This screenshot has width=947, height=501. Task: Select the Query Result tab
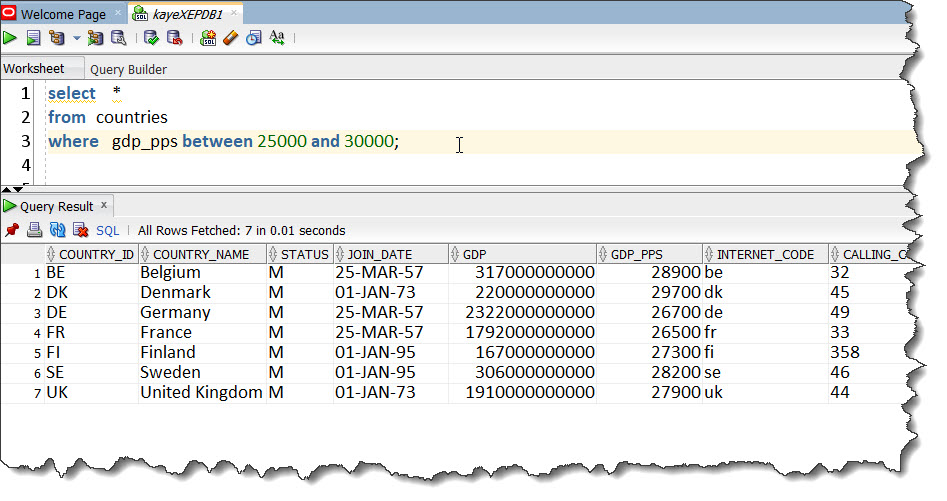(x=57, y=206)
